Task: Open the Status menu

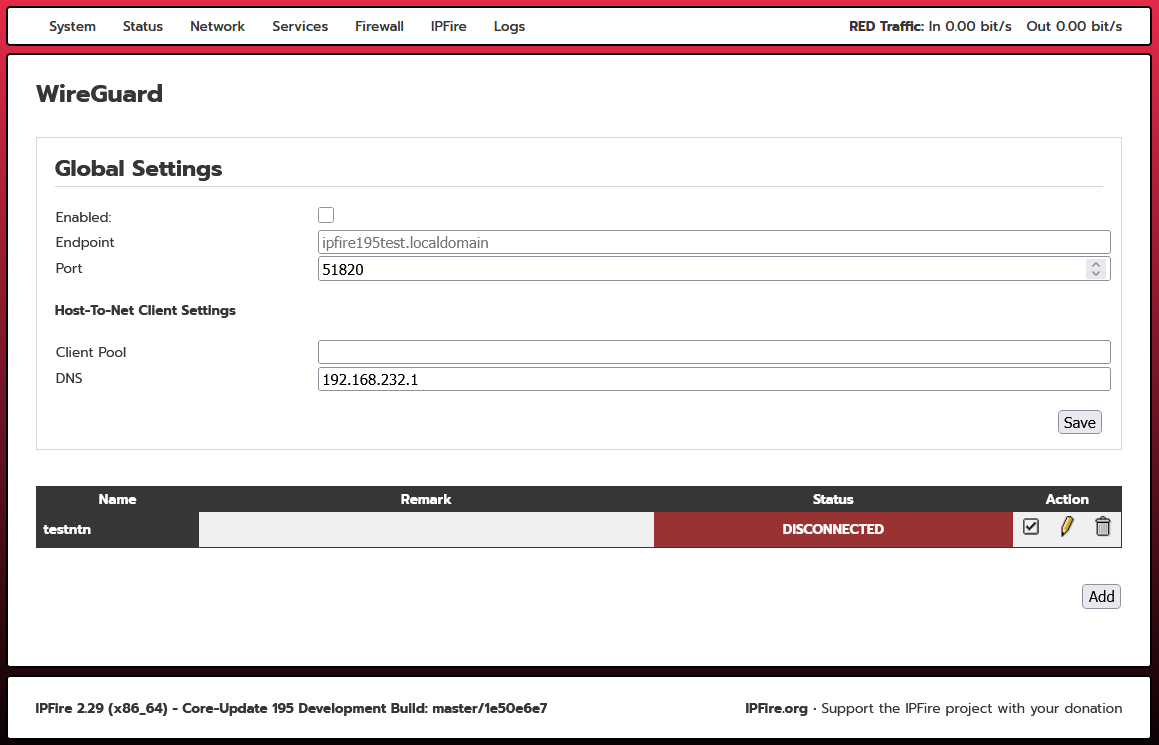Action: [x=143, y=27]
